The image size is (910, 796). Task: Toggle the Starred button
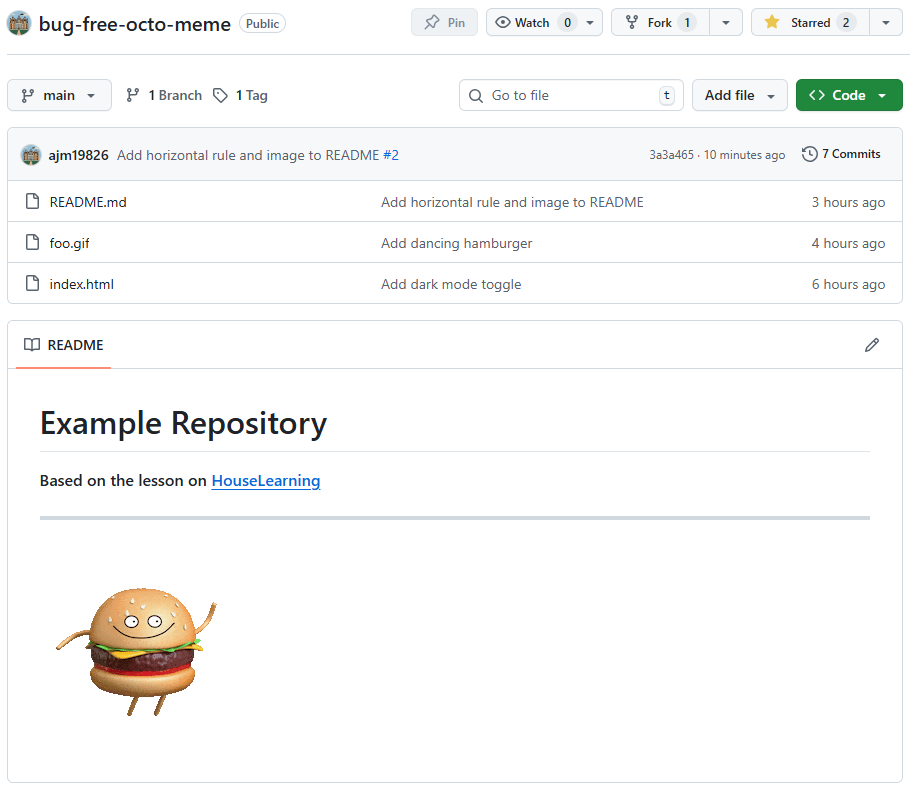810,22
